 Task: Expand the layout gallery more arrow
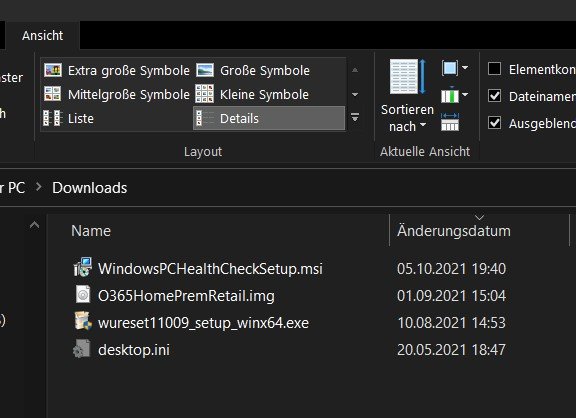point(355,118)
